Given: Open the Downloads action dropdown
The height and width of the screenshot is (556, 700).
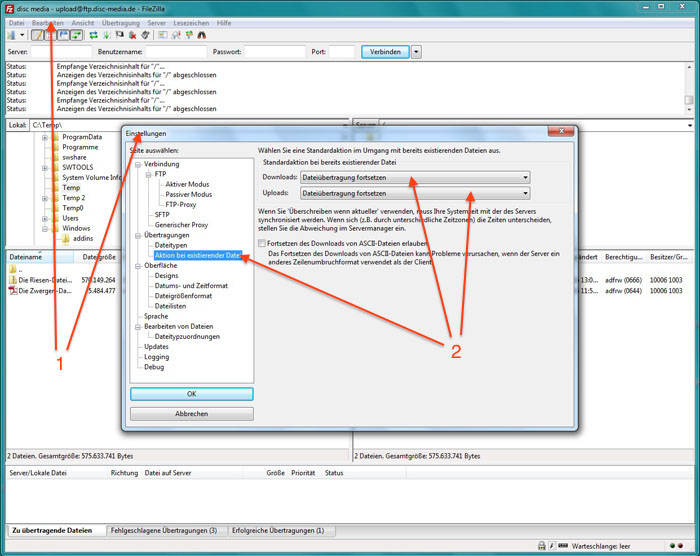Looking at the screenshot, I should (415, 177).
